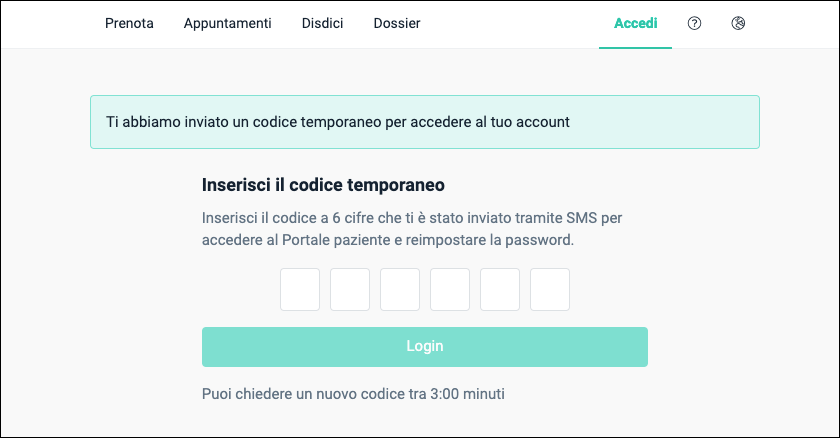Click the third code digit box
The image size is (840, 438).
coord(400,290)
